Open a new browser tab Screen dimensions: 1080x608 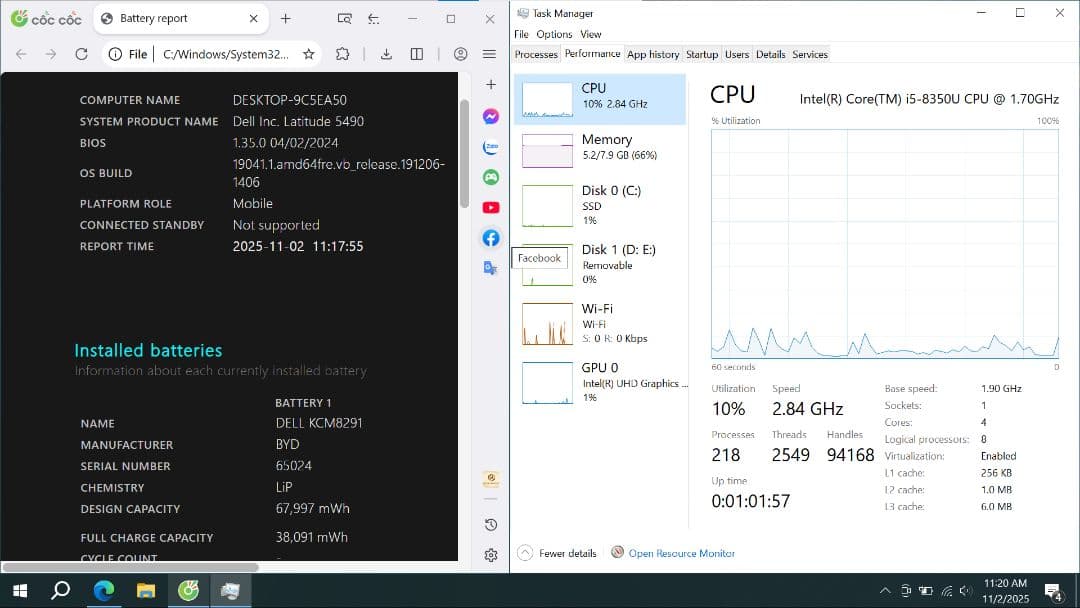[286, 18]
